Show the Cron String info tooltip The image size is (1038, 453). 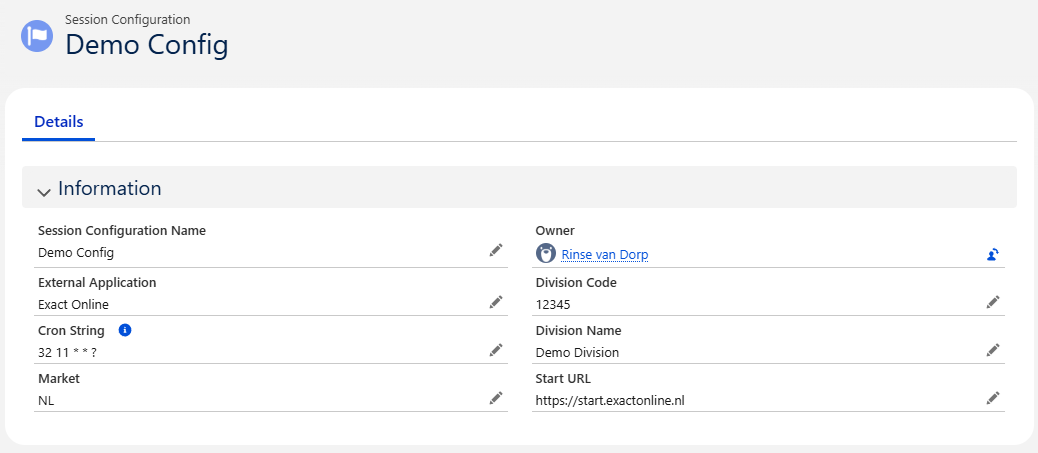[124, 330]
